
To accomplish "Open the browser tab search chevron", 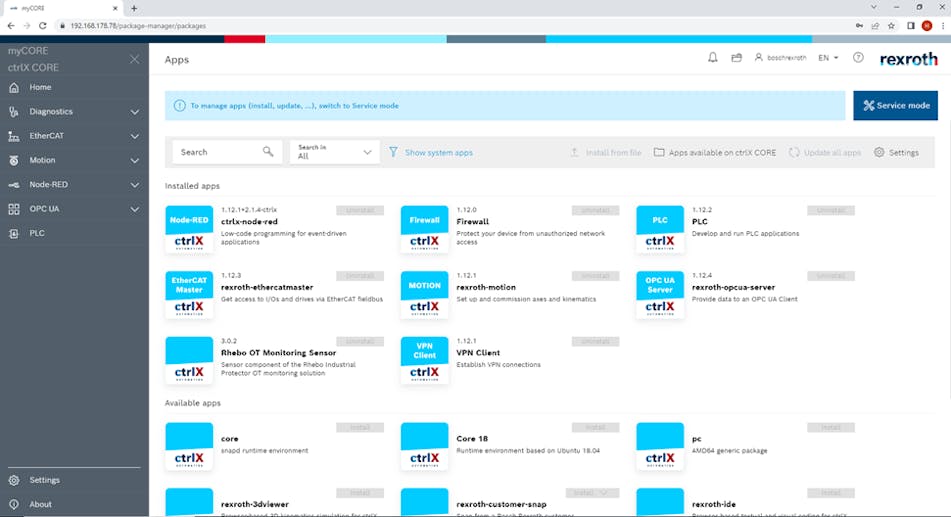I will (x=873, y=7).
